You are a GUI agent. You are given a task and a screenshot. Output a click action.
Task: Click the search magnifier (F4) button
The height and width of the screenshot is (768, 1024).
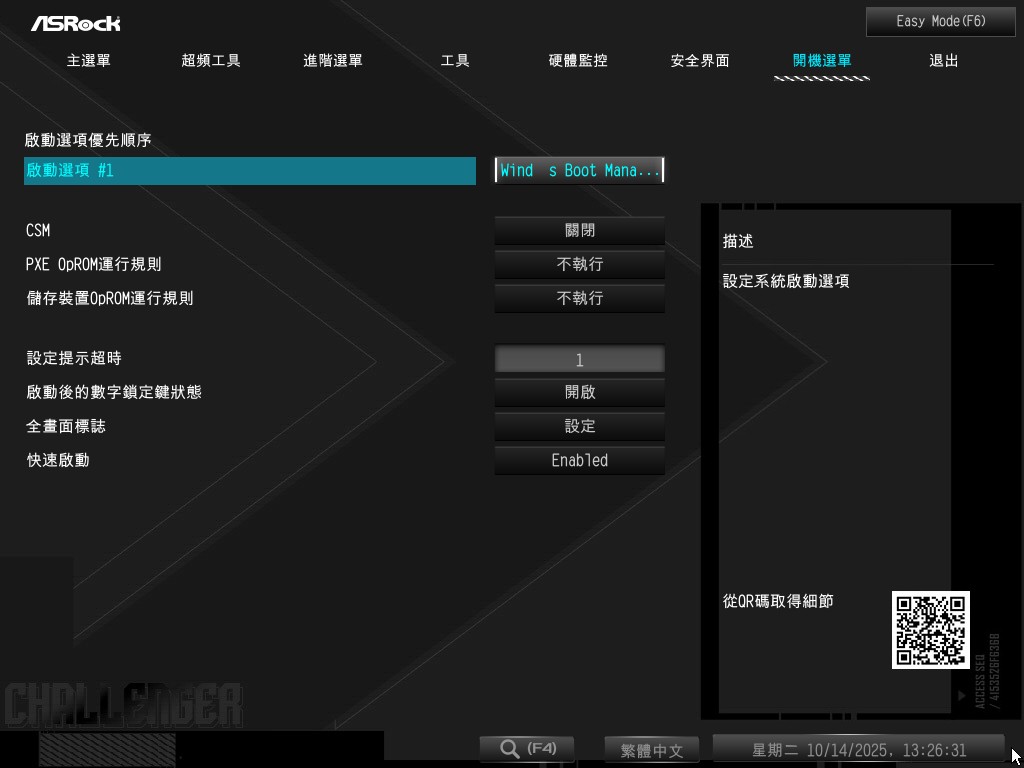click(x=527, y=749)
